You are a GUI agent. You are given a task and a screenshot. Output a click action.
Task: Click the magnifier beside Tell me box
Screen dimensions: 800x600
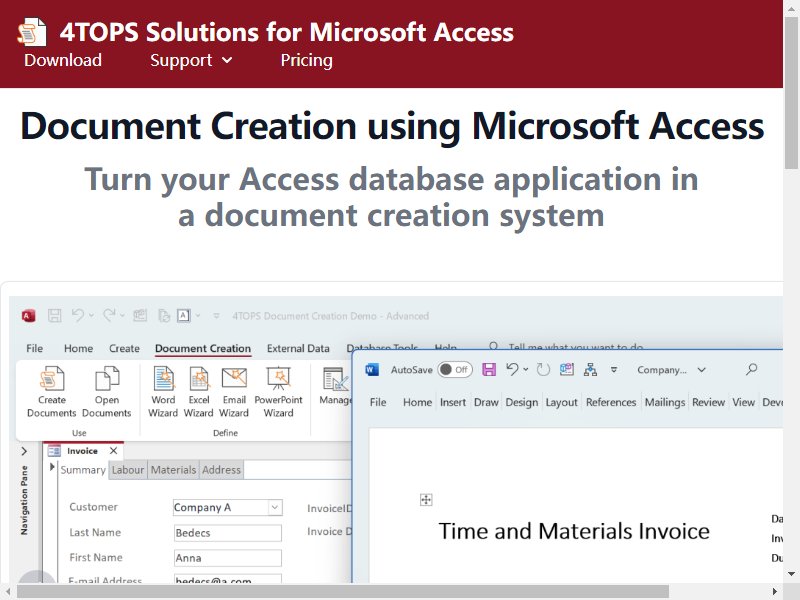tap(493, 347)
